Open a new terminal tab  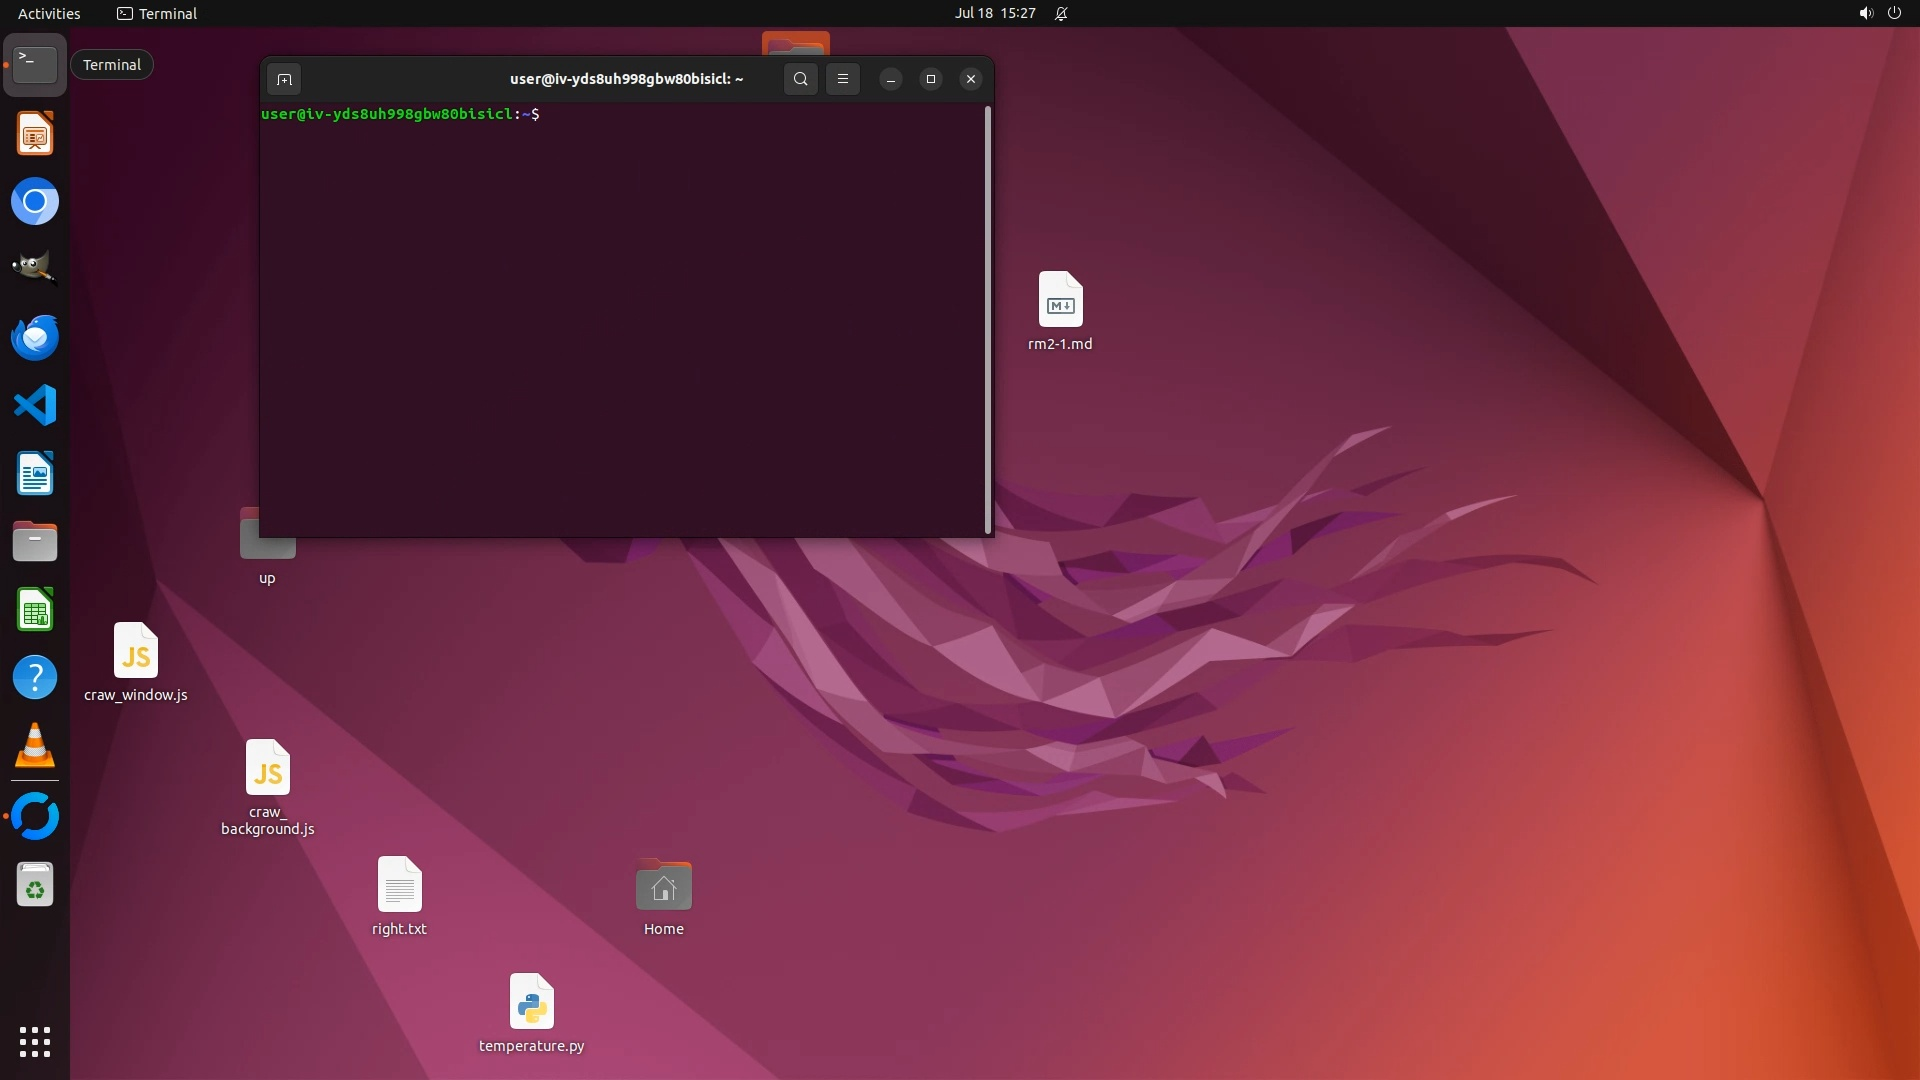(x=284, y=79)
